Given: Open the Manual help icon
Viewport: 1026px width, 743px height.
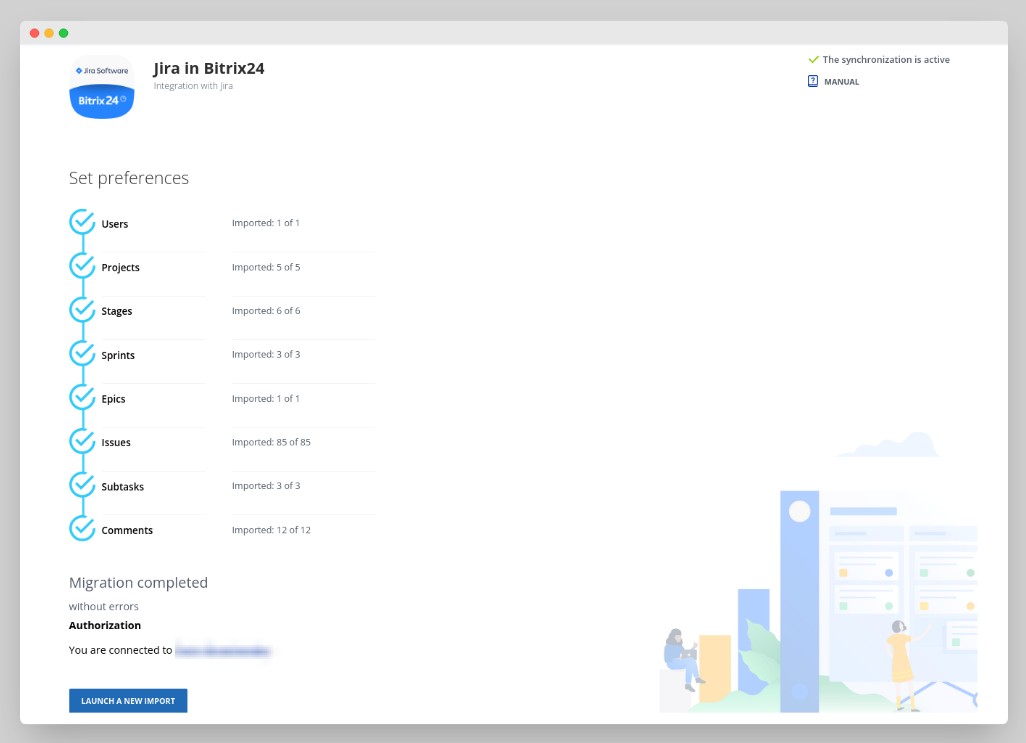Looking at the screenshot, I should pyautogui.click(x=813, y=81).
